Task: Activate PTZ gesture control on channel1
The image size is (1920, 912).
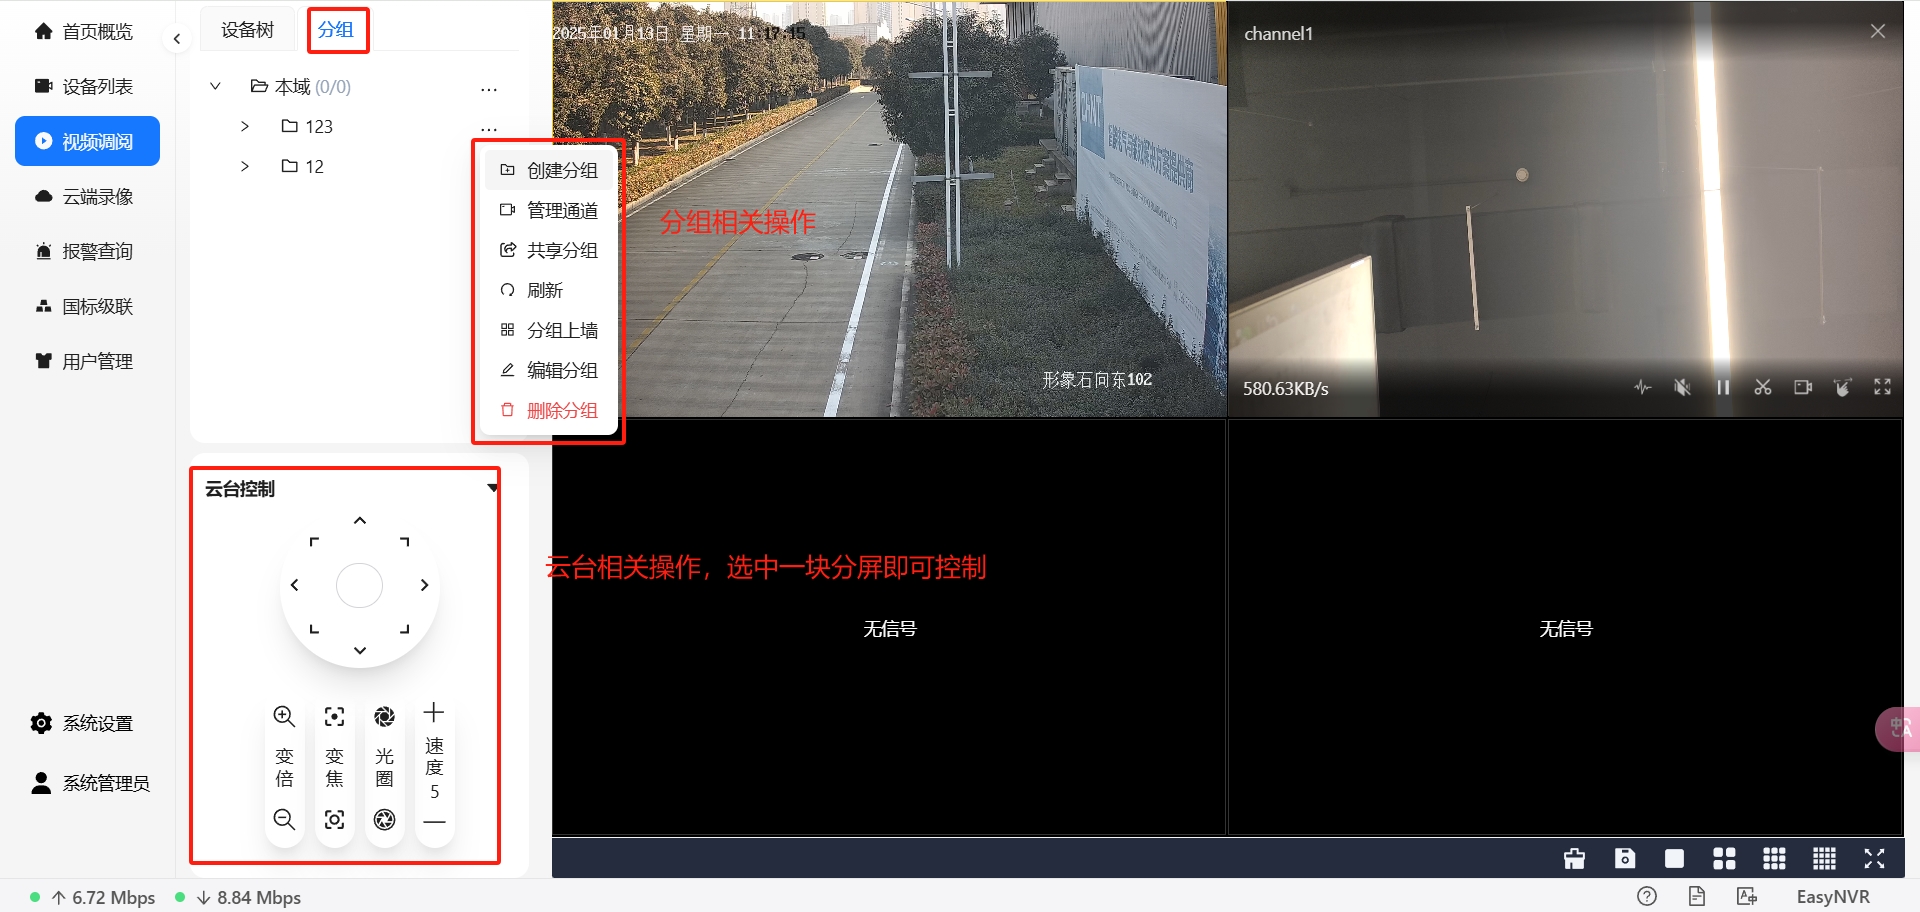Action: coord(1843,387)
